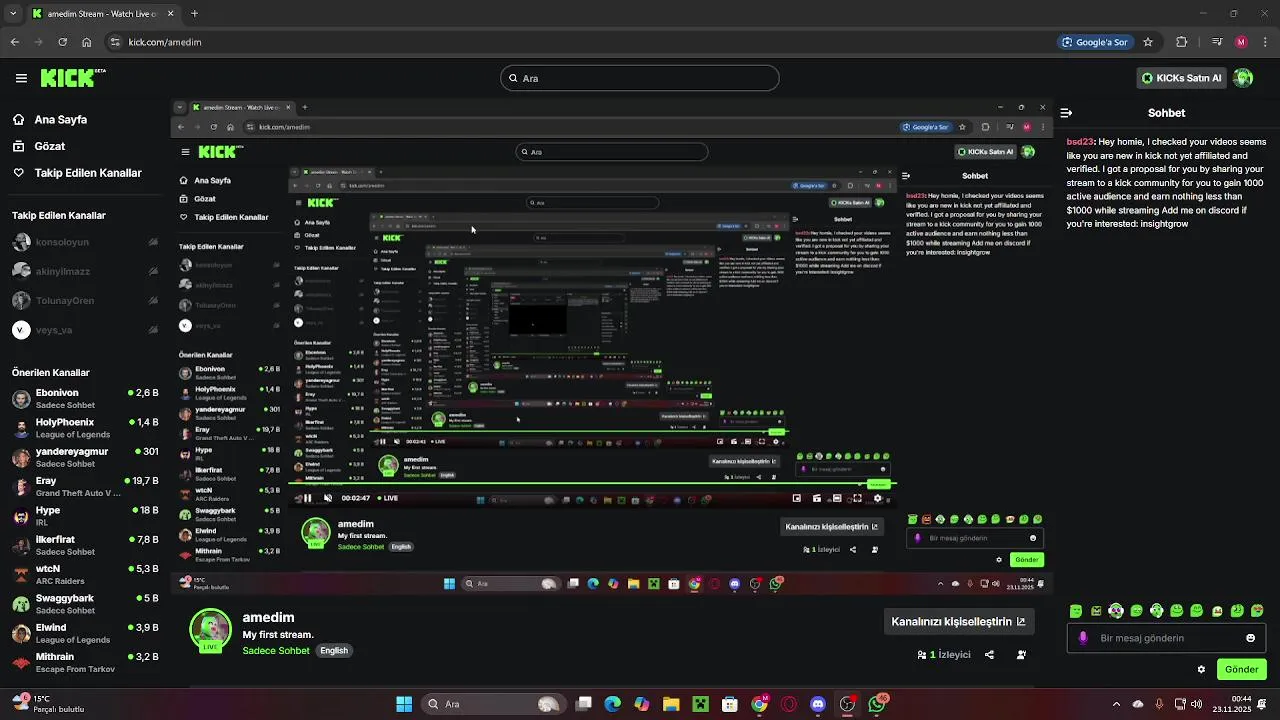
Task: Click amedim's LIVE avatar below the stream
Action: coord(210,630)
